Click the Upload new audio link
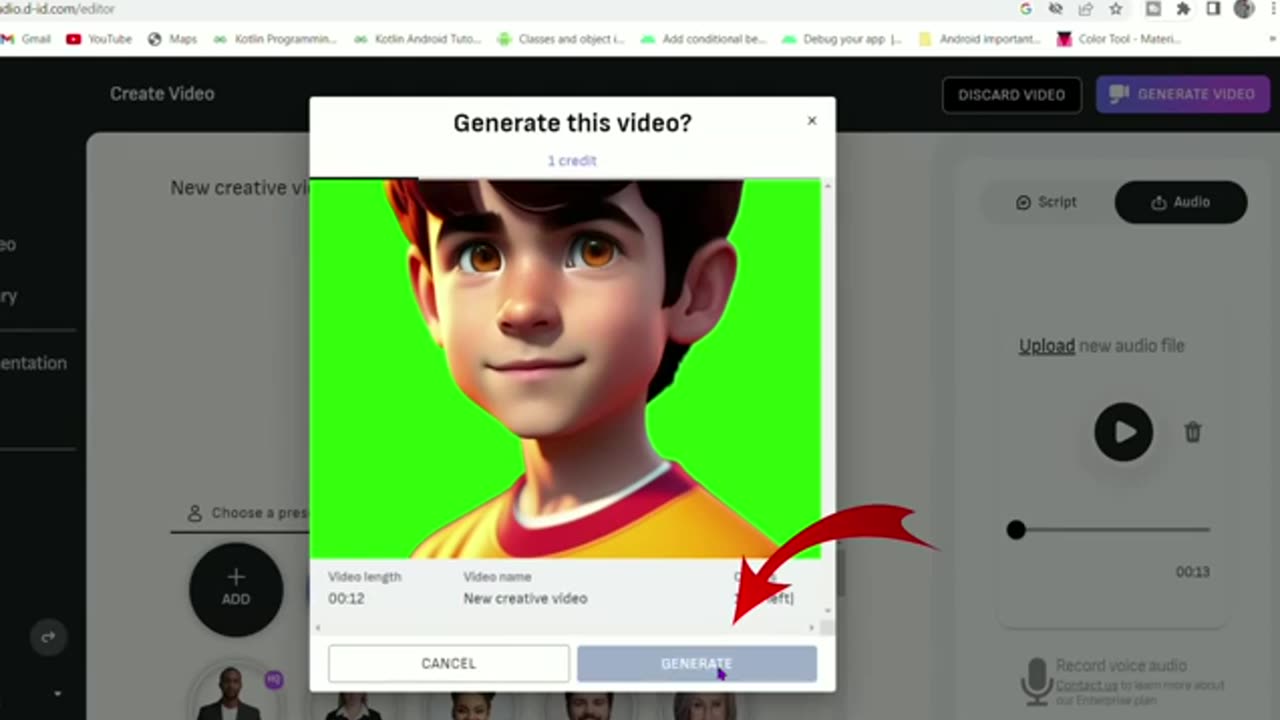Image resolution: width=1280 pixels, height=720 pixels. pos(1046,346)
